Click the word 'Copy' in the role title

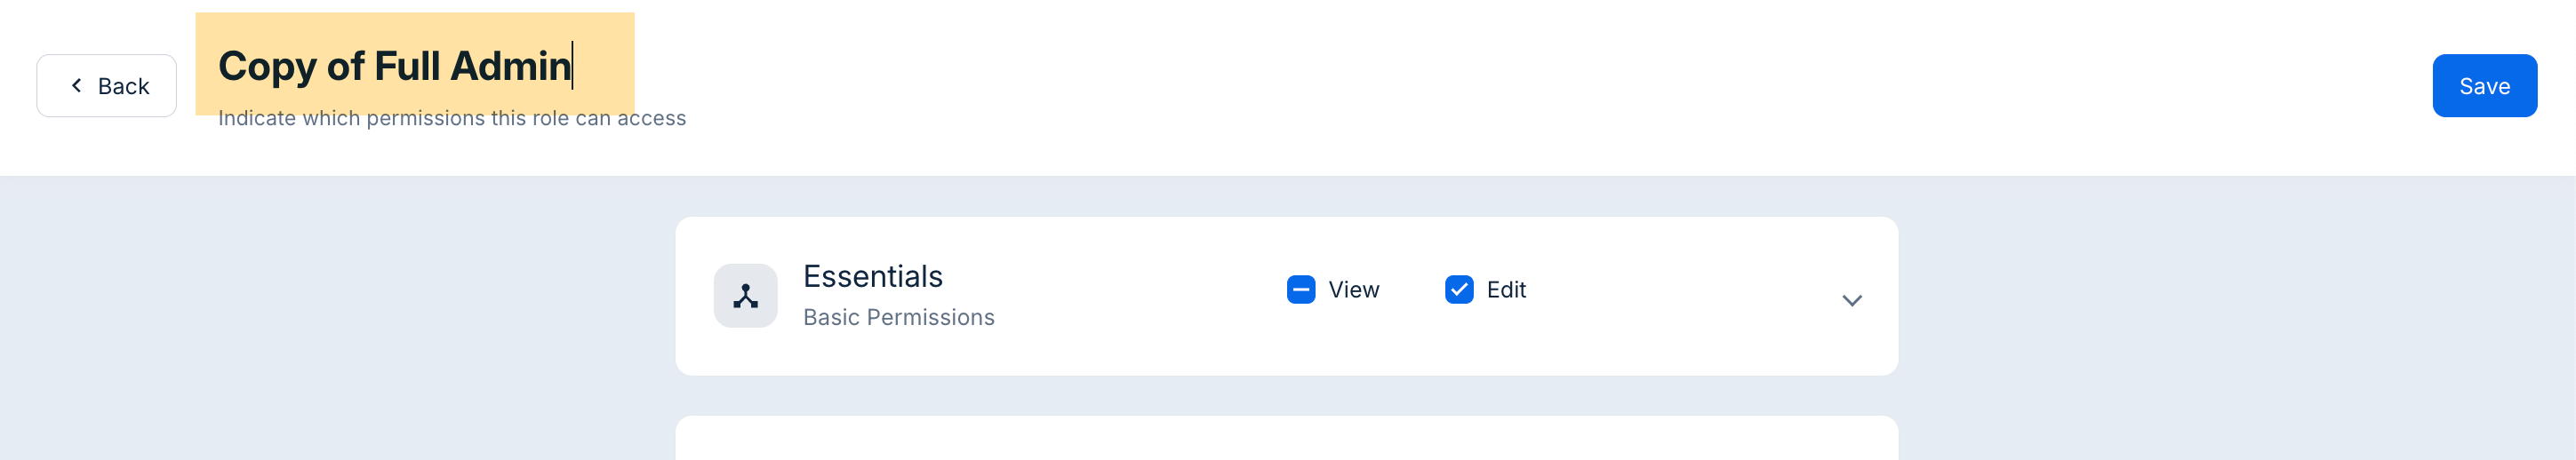tap(267, 66)
